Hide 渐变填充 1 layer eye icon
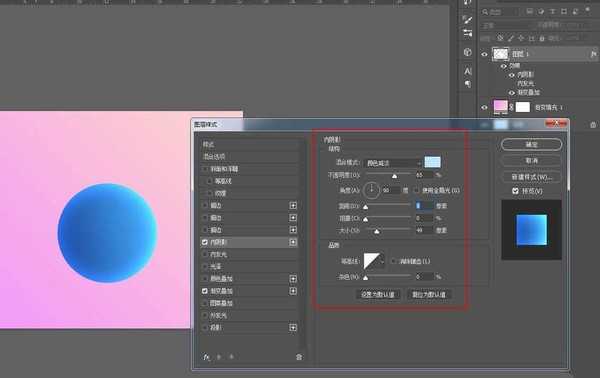This screenshot has height=378, width=600. 484,108
